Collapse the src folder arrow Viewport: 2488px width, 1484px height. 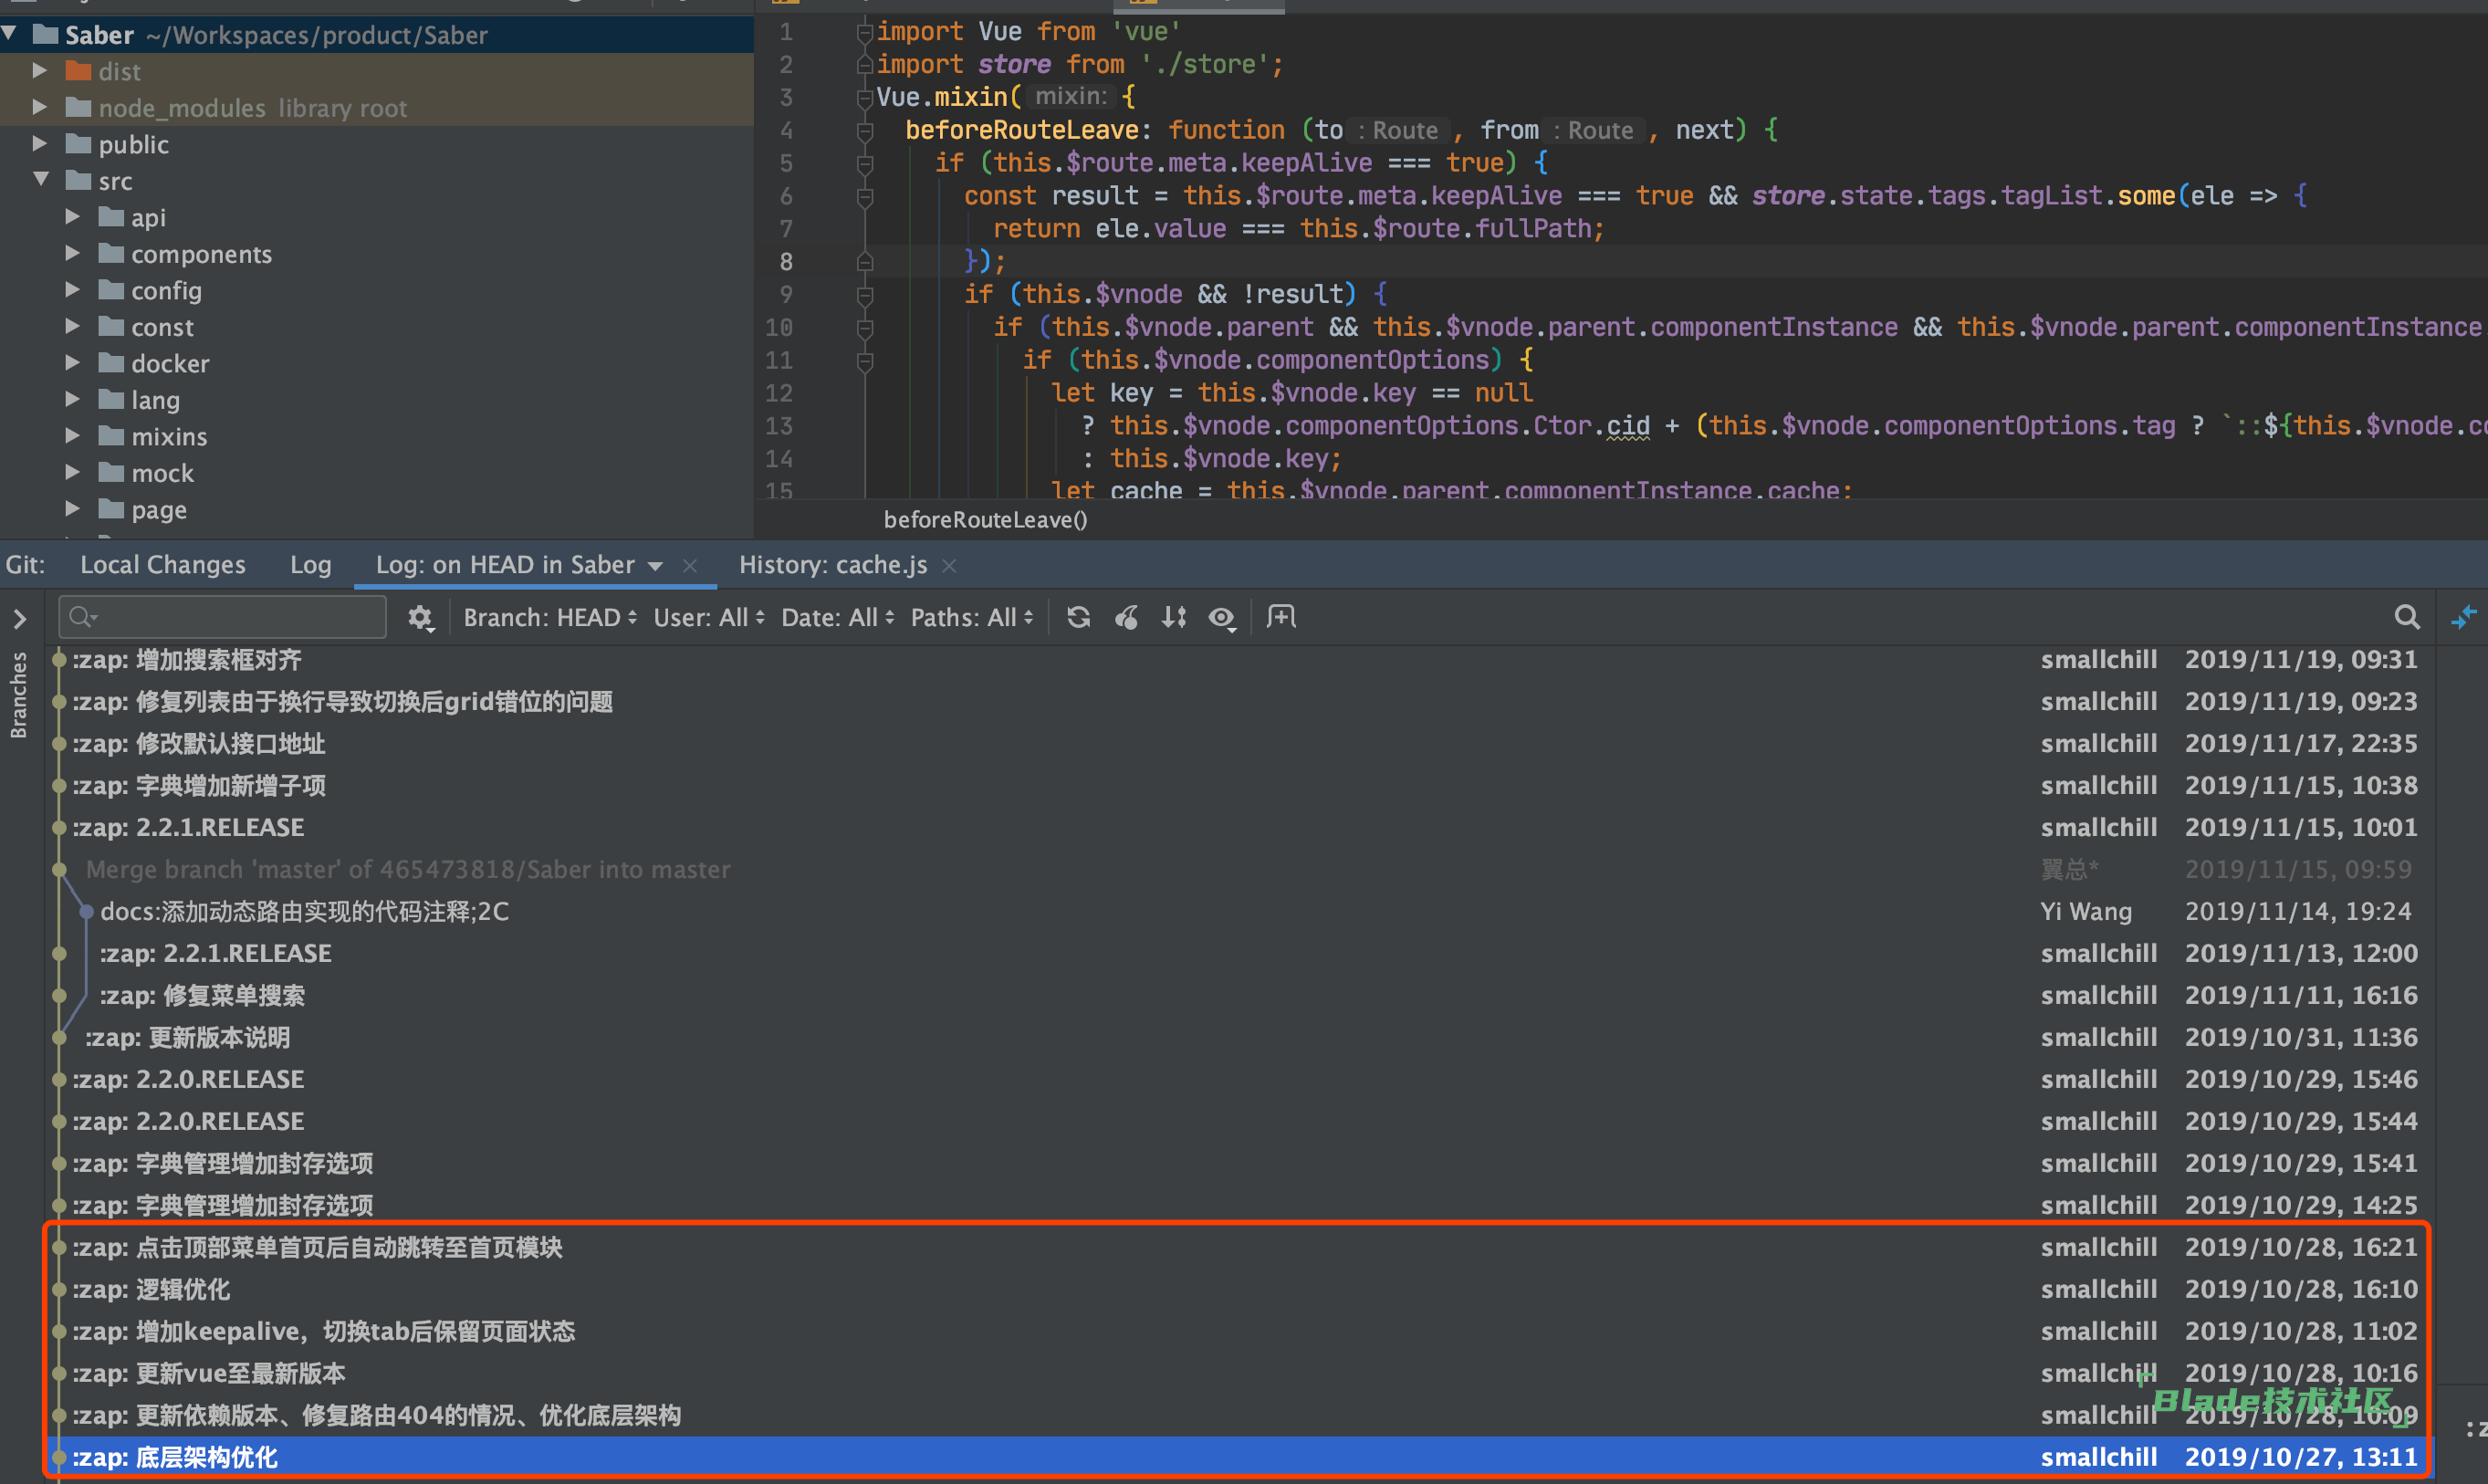tap(41, 180)
